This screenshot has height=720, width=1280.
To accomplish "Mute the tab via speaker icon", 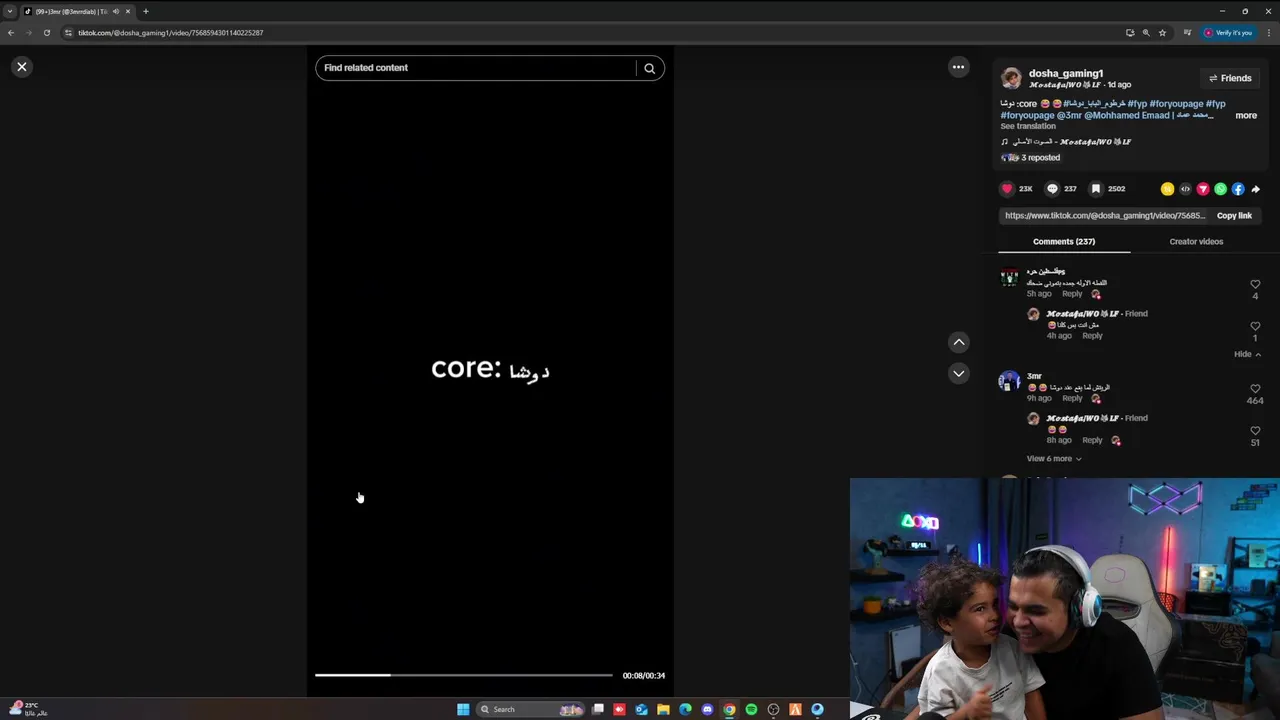I will coord(115,11).
